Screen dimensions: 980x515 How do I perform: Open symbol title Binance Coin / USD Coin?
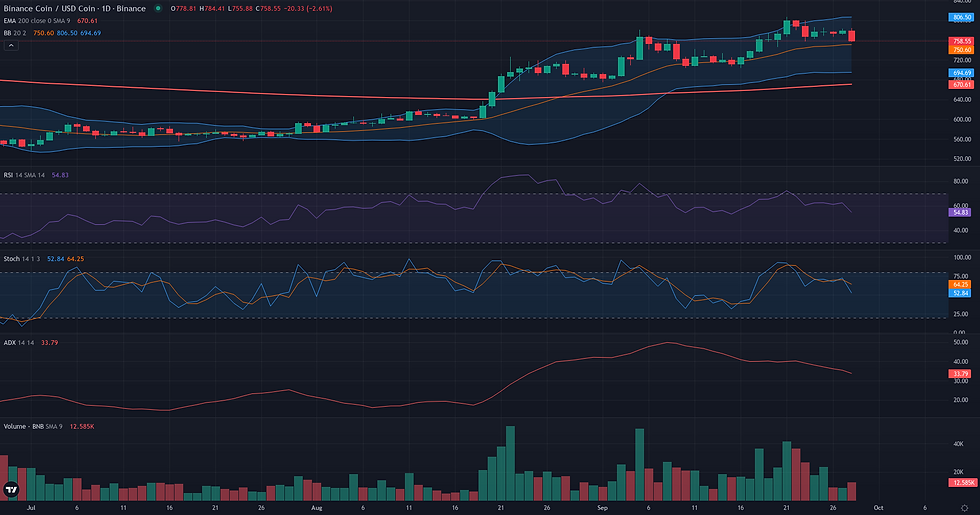pos(74,9)
